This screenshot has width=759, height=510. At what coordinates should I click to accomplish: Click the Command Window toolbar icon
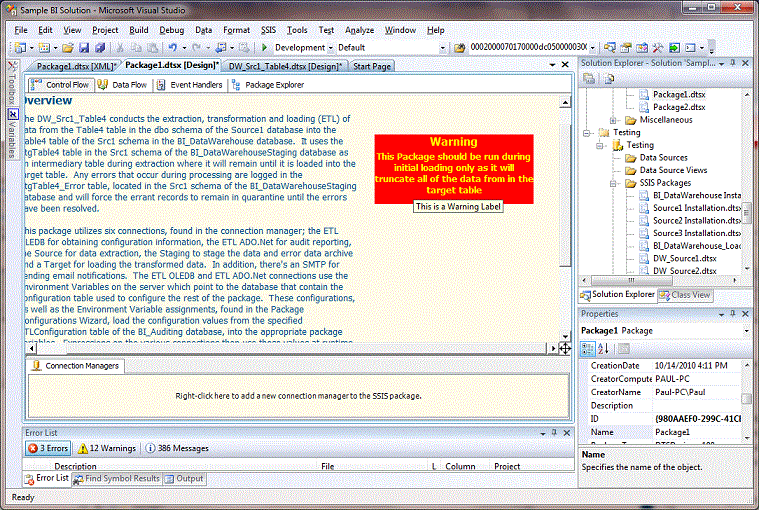[x=690, y=47]
